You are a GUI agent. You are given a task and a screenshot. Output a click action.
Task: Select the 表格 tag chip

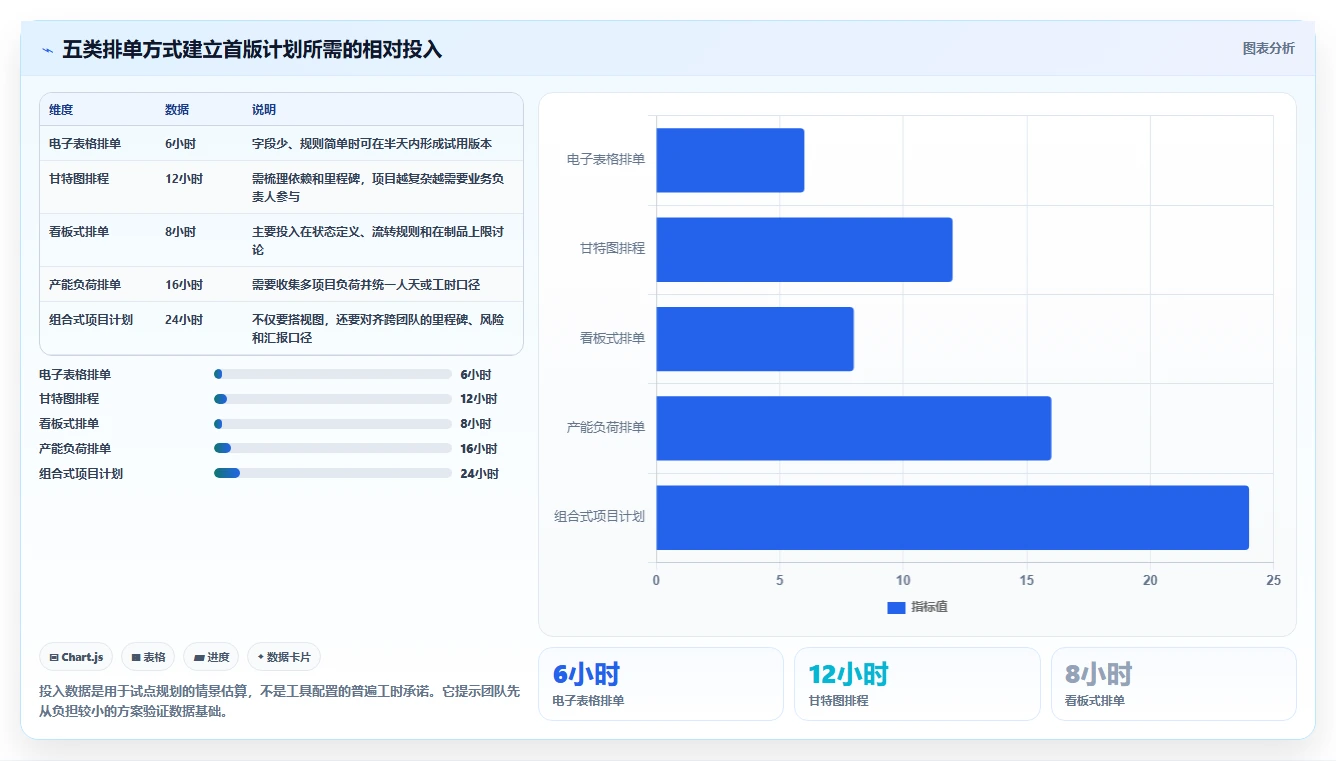tap(148, 657)
